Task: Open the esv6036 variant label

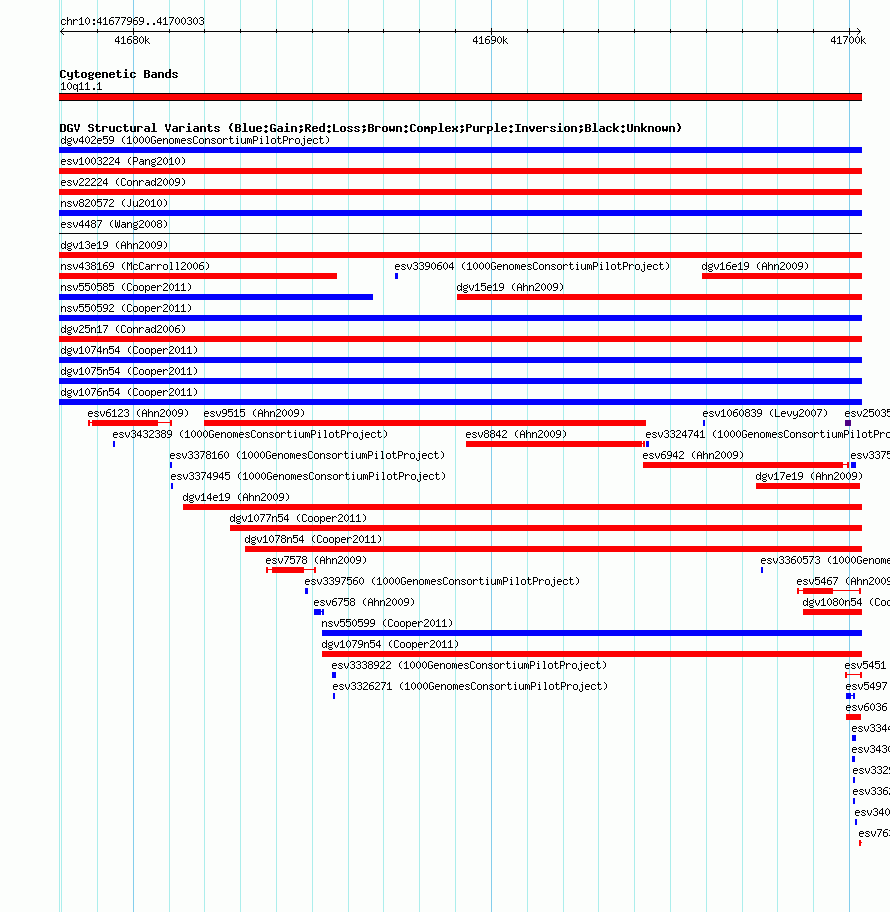Action: click(x=867, y=706)
